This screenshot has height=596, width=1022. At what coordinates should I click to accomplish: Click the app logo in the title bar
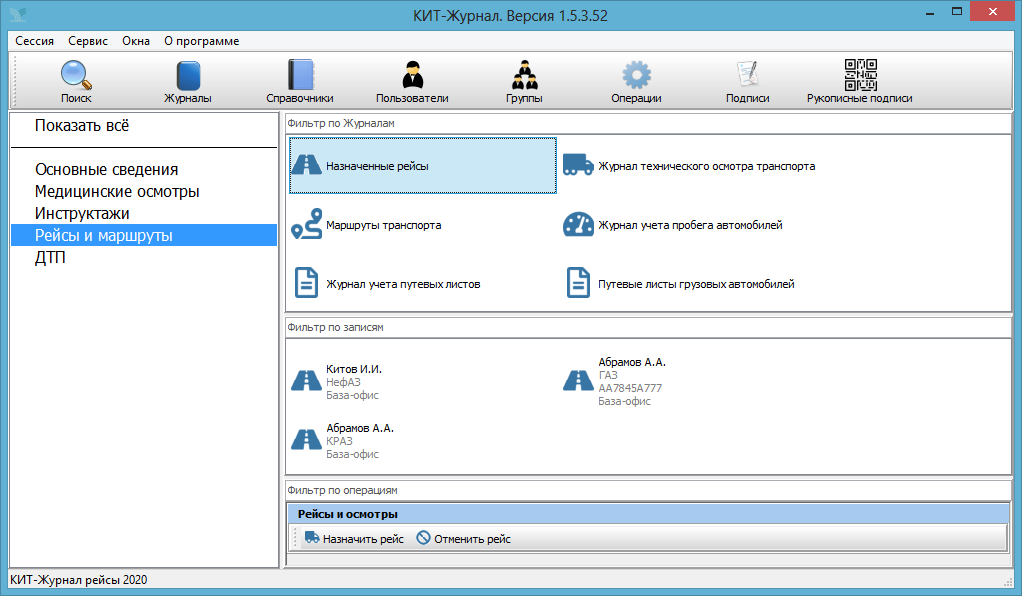[18, 14]
